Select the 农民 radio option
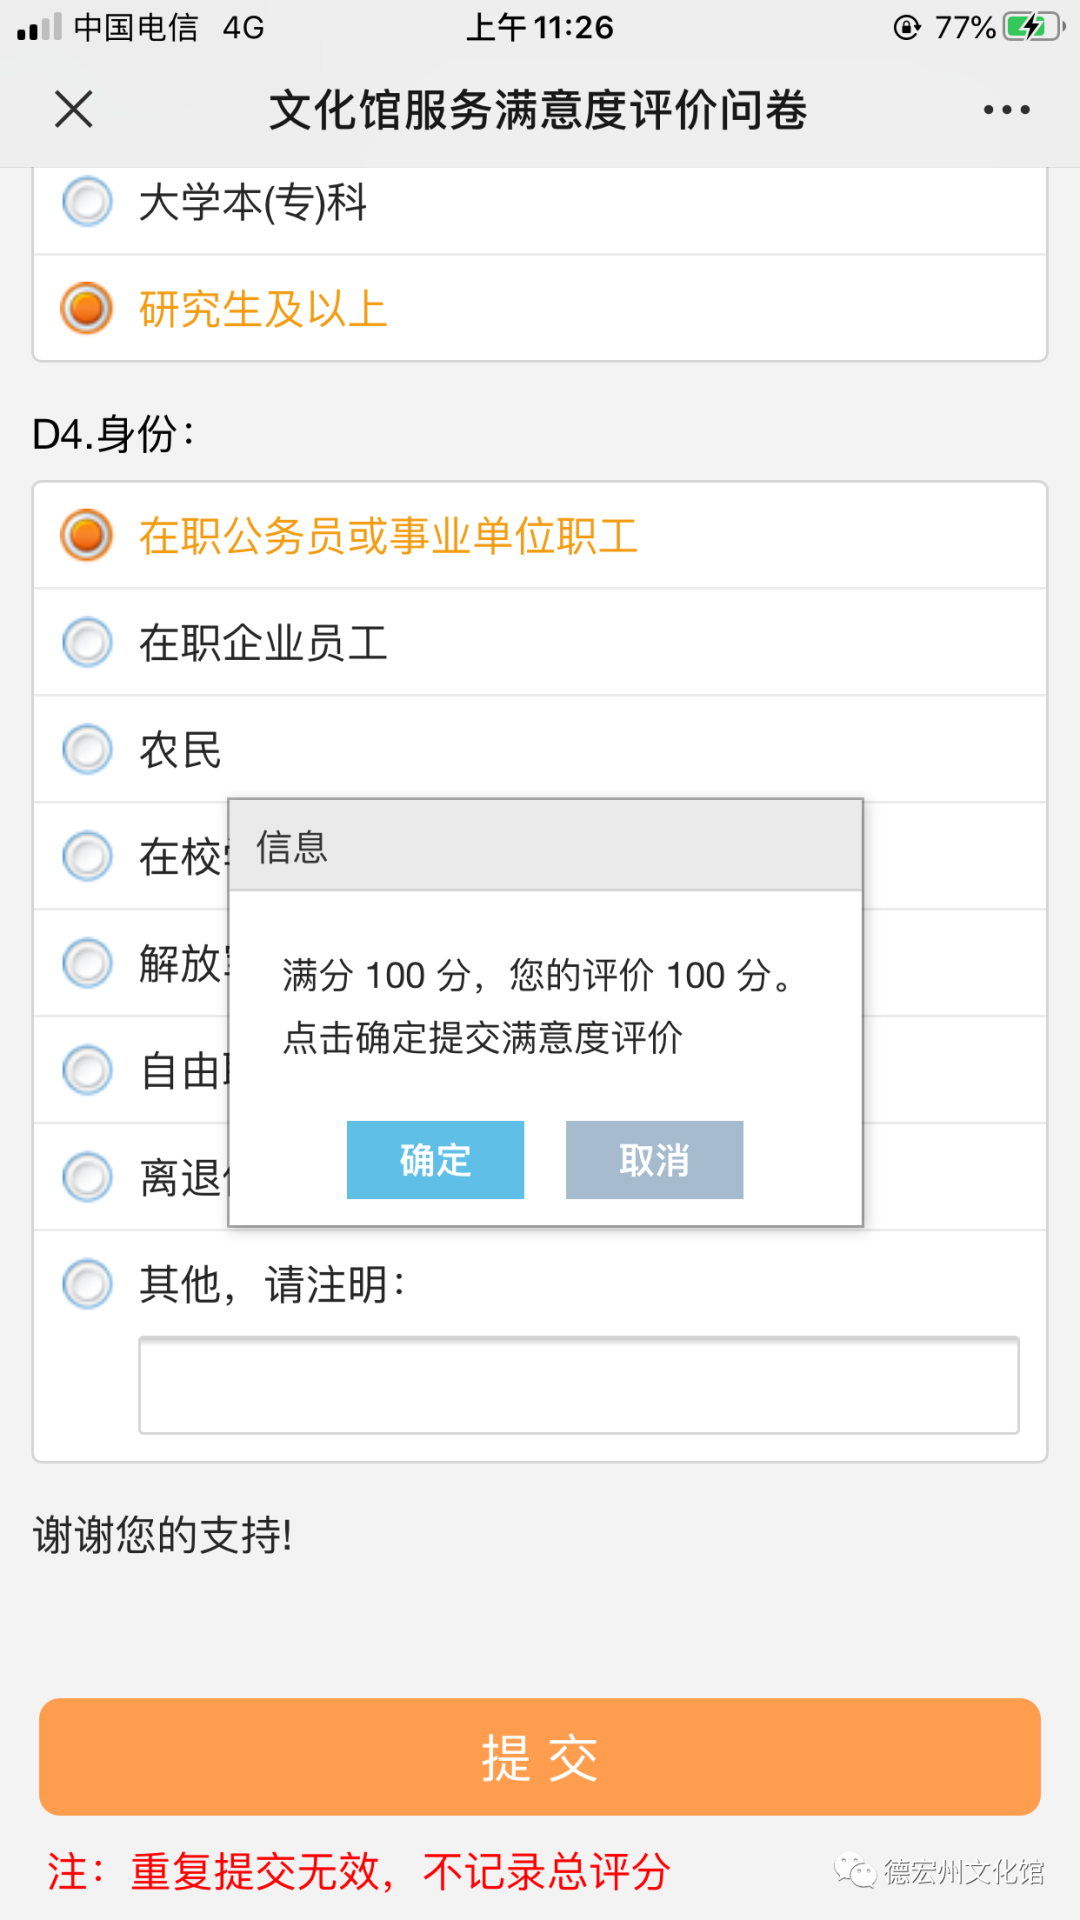 [x=87, y=749]
